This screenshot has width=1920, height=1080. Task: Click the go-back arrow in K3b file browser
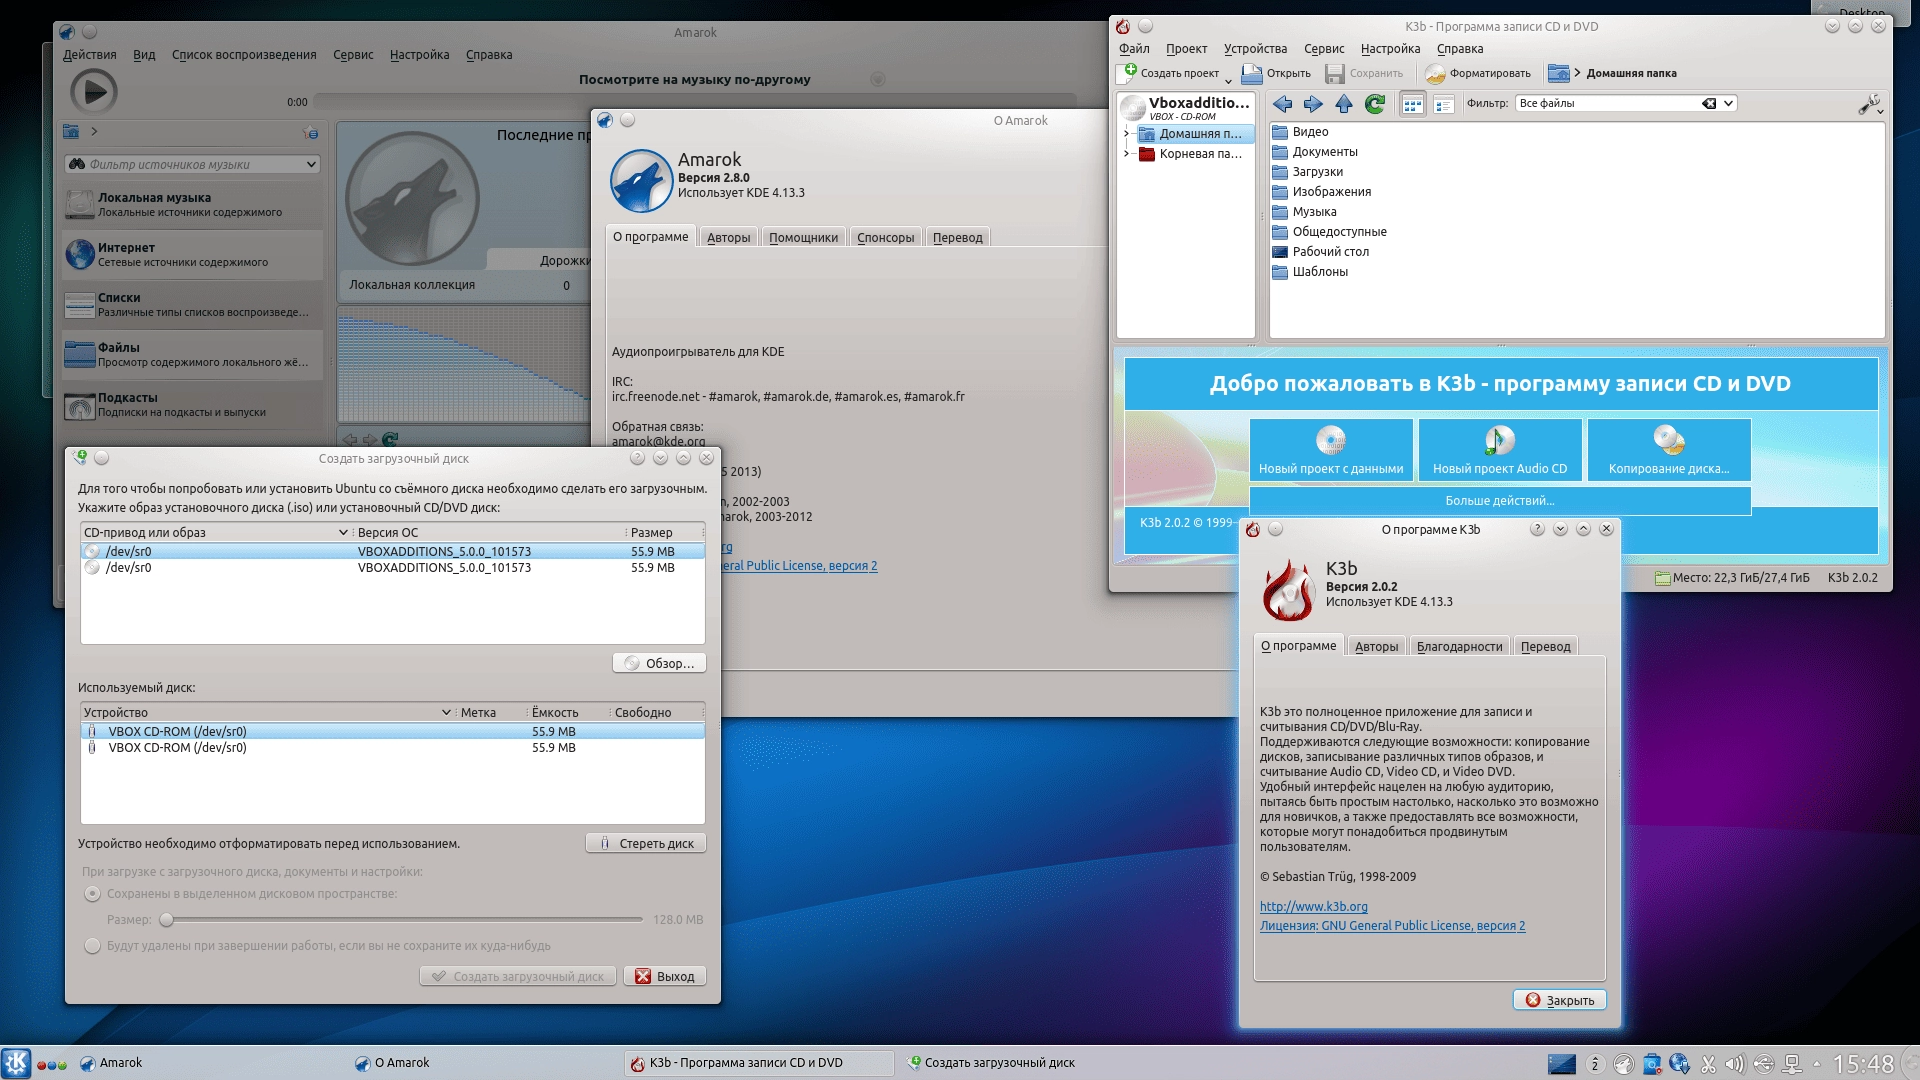point(1282,104)
